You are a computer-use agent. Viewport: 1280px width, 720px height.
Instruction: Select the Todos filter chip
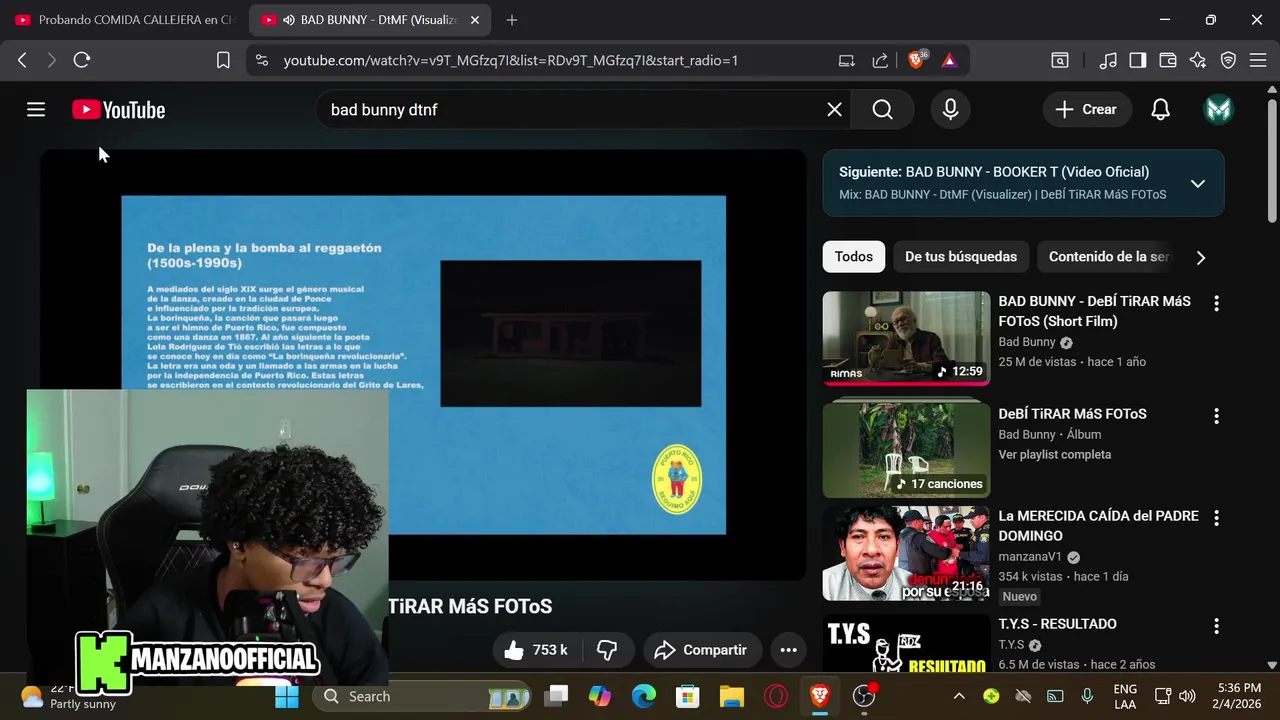click(854, 257)
